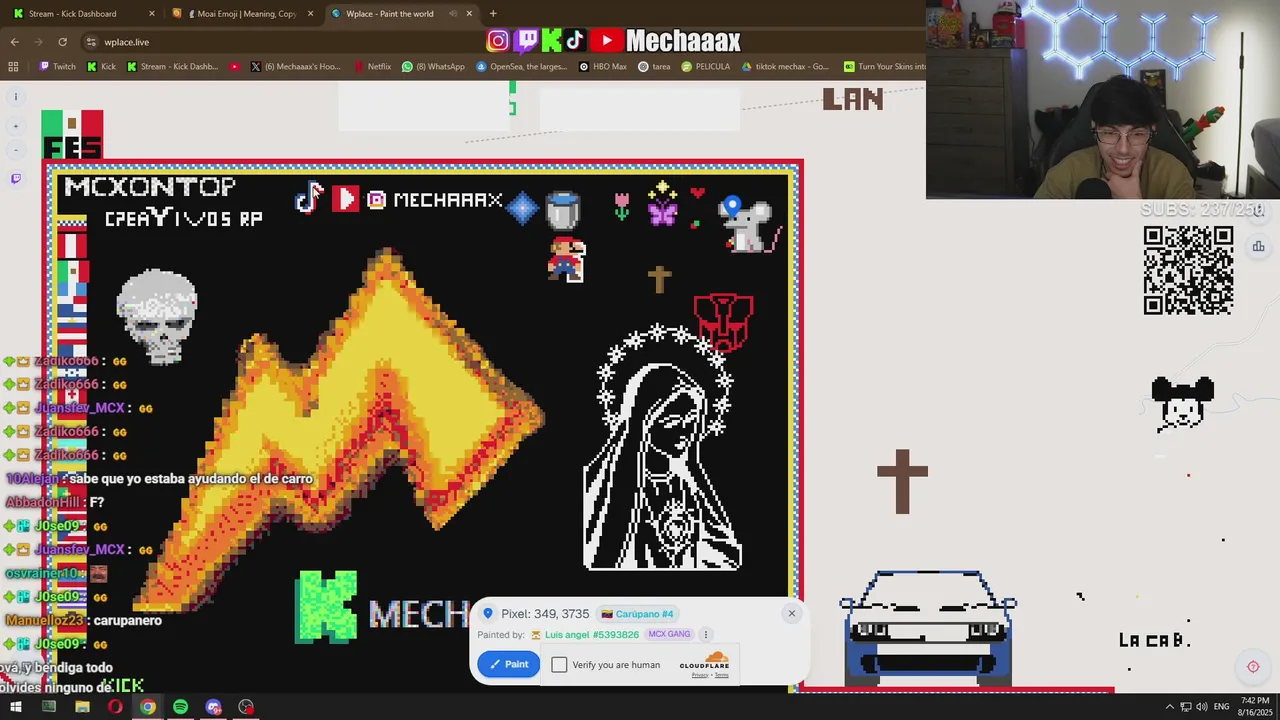This screenshot has width=1280, height=720.
Task: Open the (8) WhatsApp bookmark
Action: (x=433, y=67)
